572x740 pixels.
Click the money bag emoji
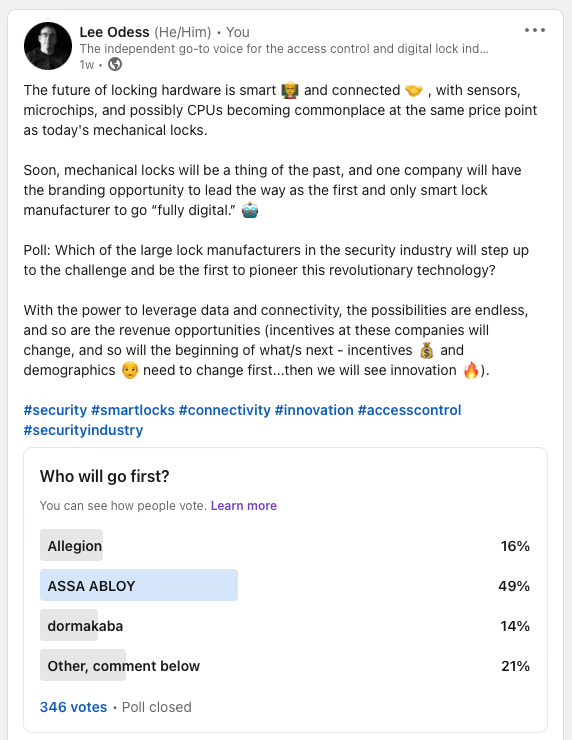pos(426,351)
